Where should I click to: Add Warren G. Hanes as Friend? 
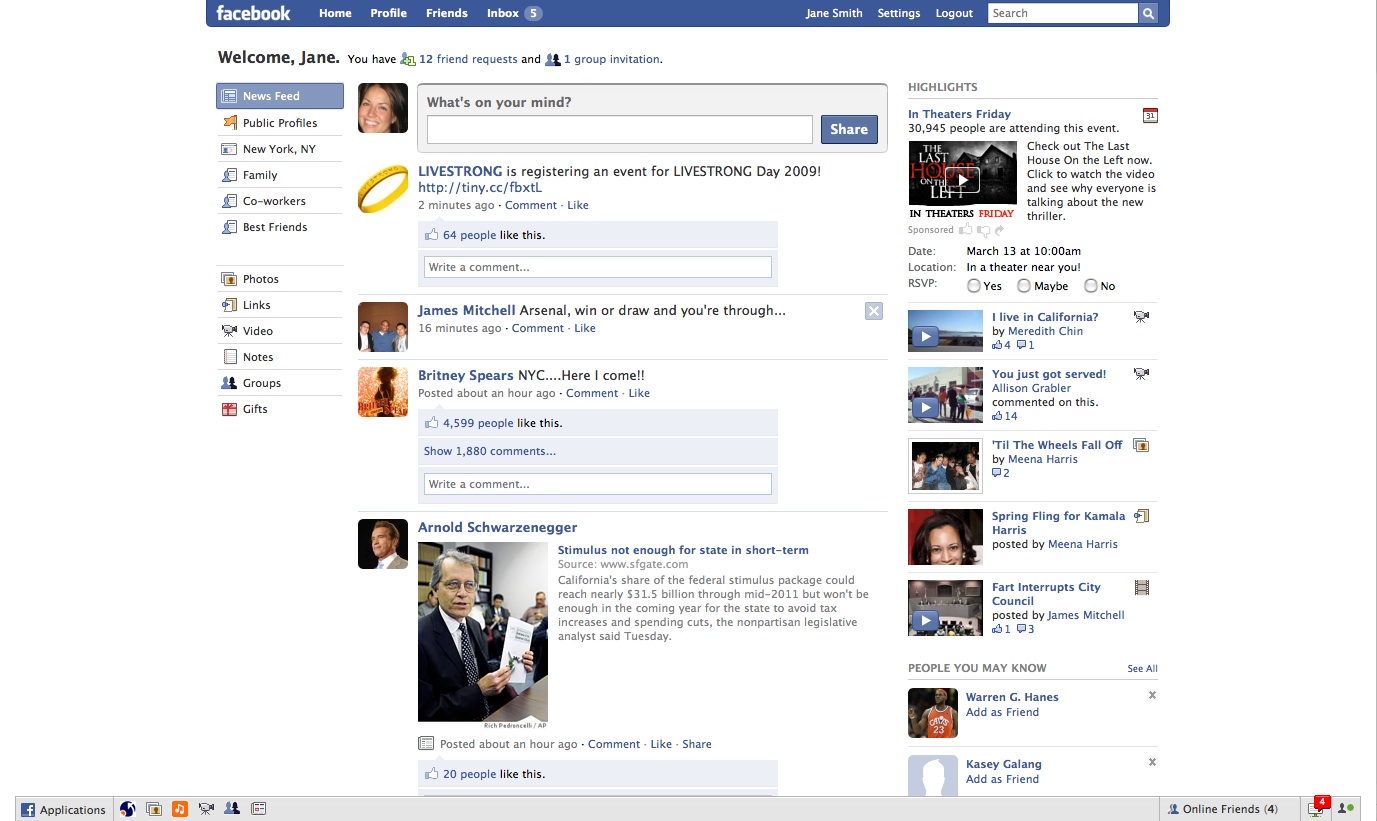pyautogui.click(x=1002, y=712)
